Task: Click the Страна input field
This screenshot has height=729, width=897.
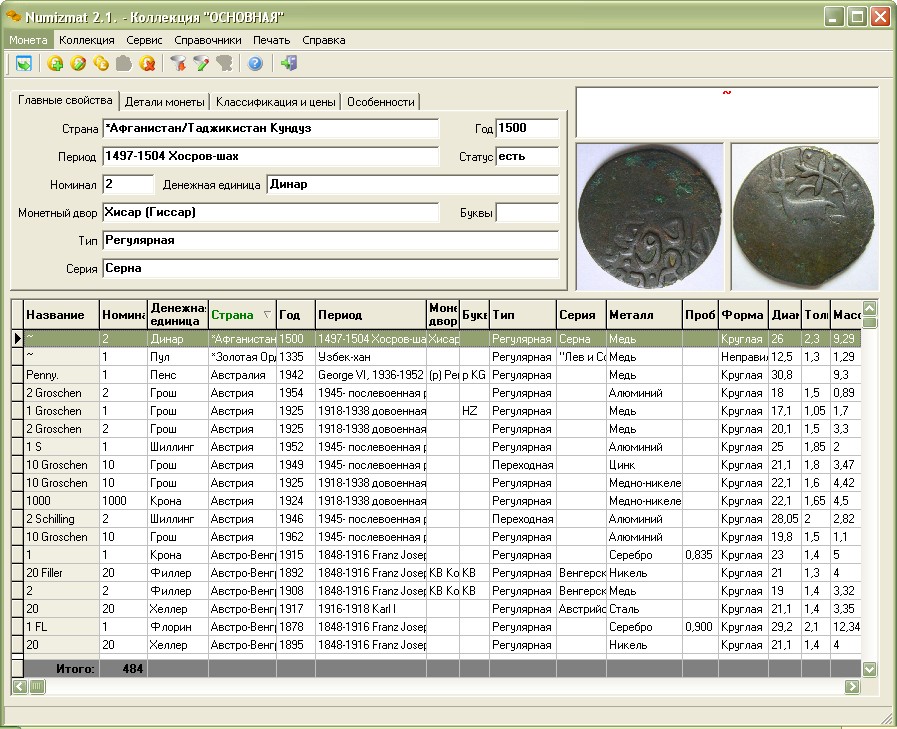Action: 271,128
